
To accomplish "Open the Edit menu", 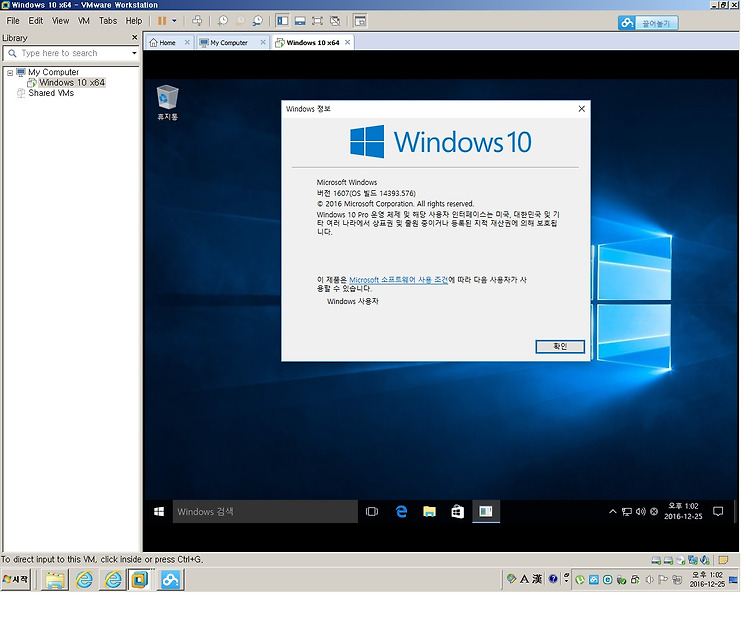I will 36,21.
